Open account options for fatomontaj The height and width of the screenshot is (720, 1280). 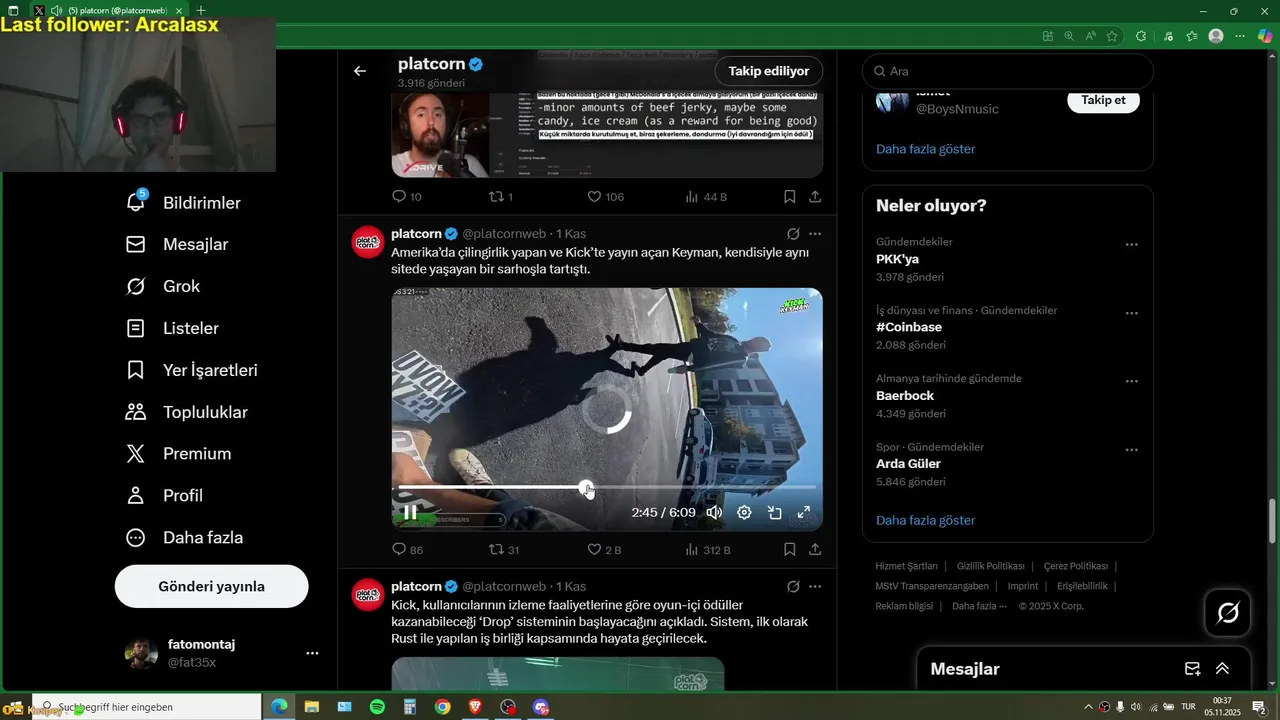coord(312,653)
